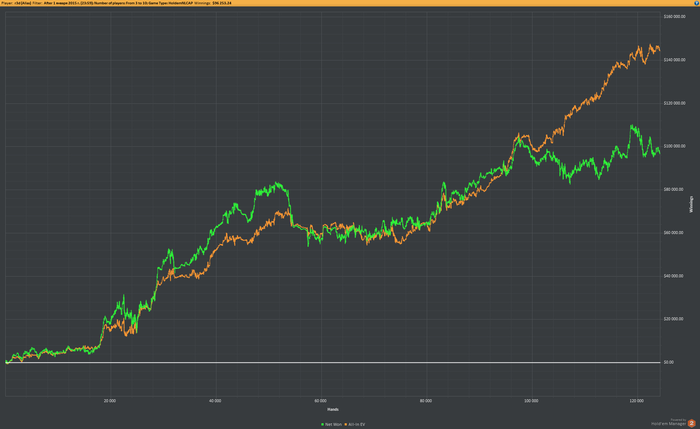Click the blue help icon at top-right
Viewport: 700px width, 429px height.
pos(697,3)
